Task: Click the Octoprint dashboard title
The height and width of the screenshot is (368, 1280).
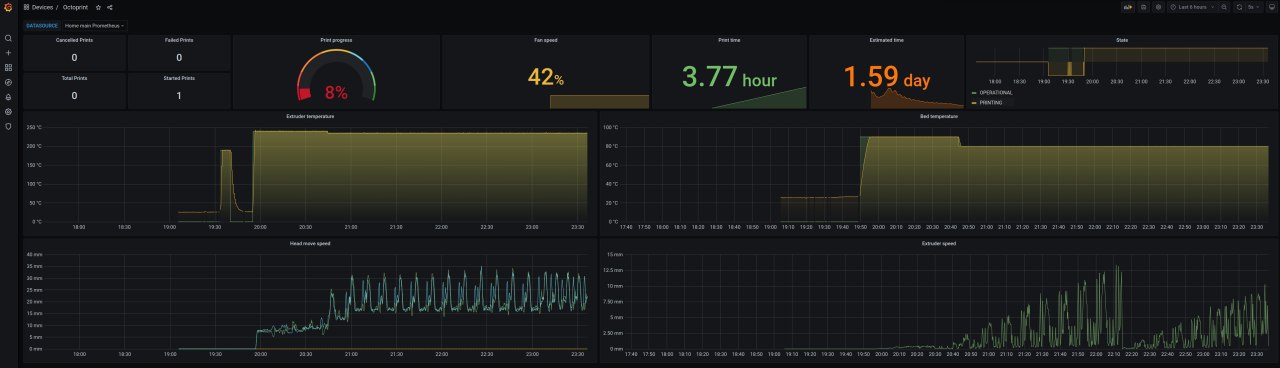Action: (76, 7)
